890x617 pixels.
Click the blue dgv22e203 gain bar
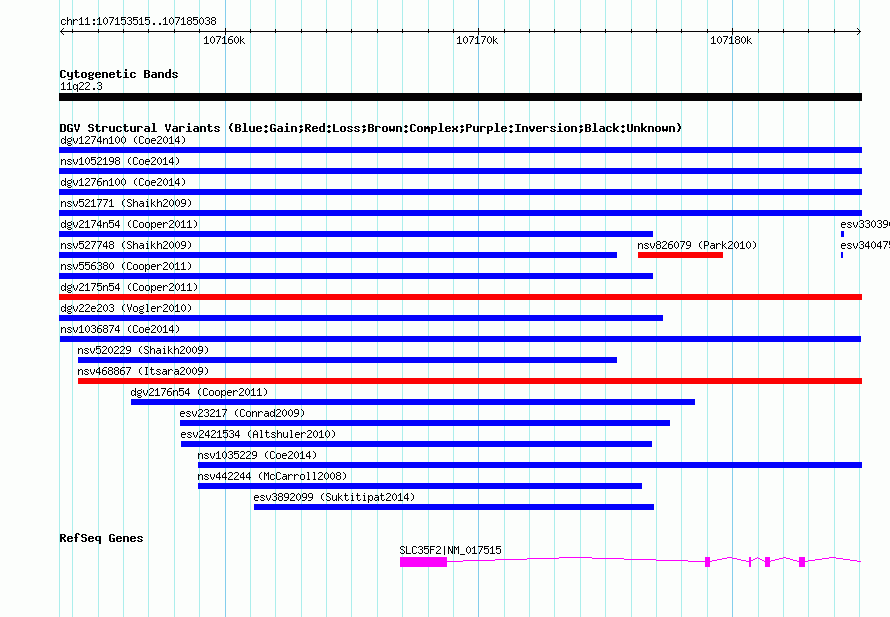pos(361,318)
